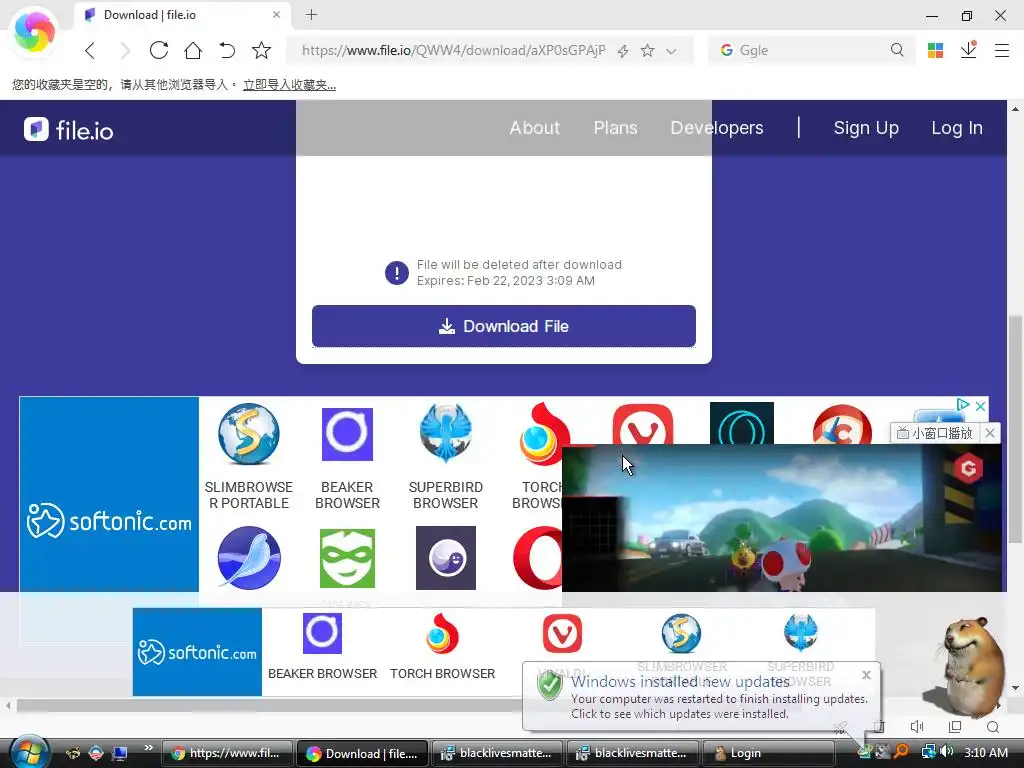Image resolution: width=1024 pixels, height=768 pixels.
Task: Click Torch Browser in bottom banner
Action: [443, 647]
